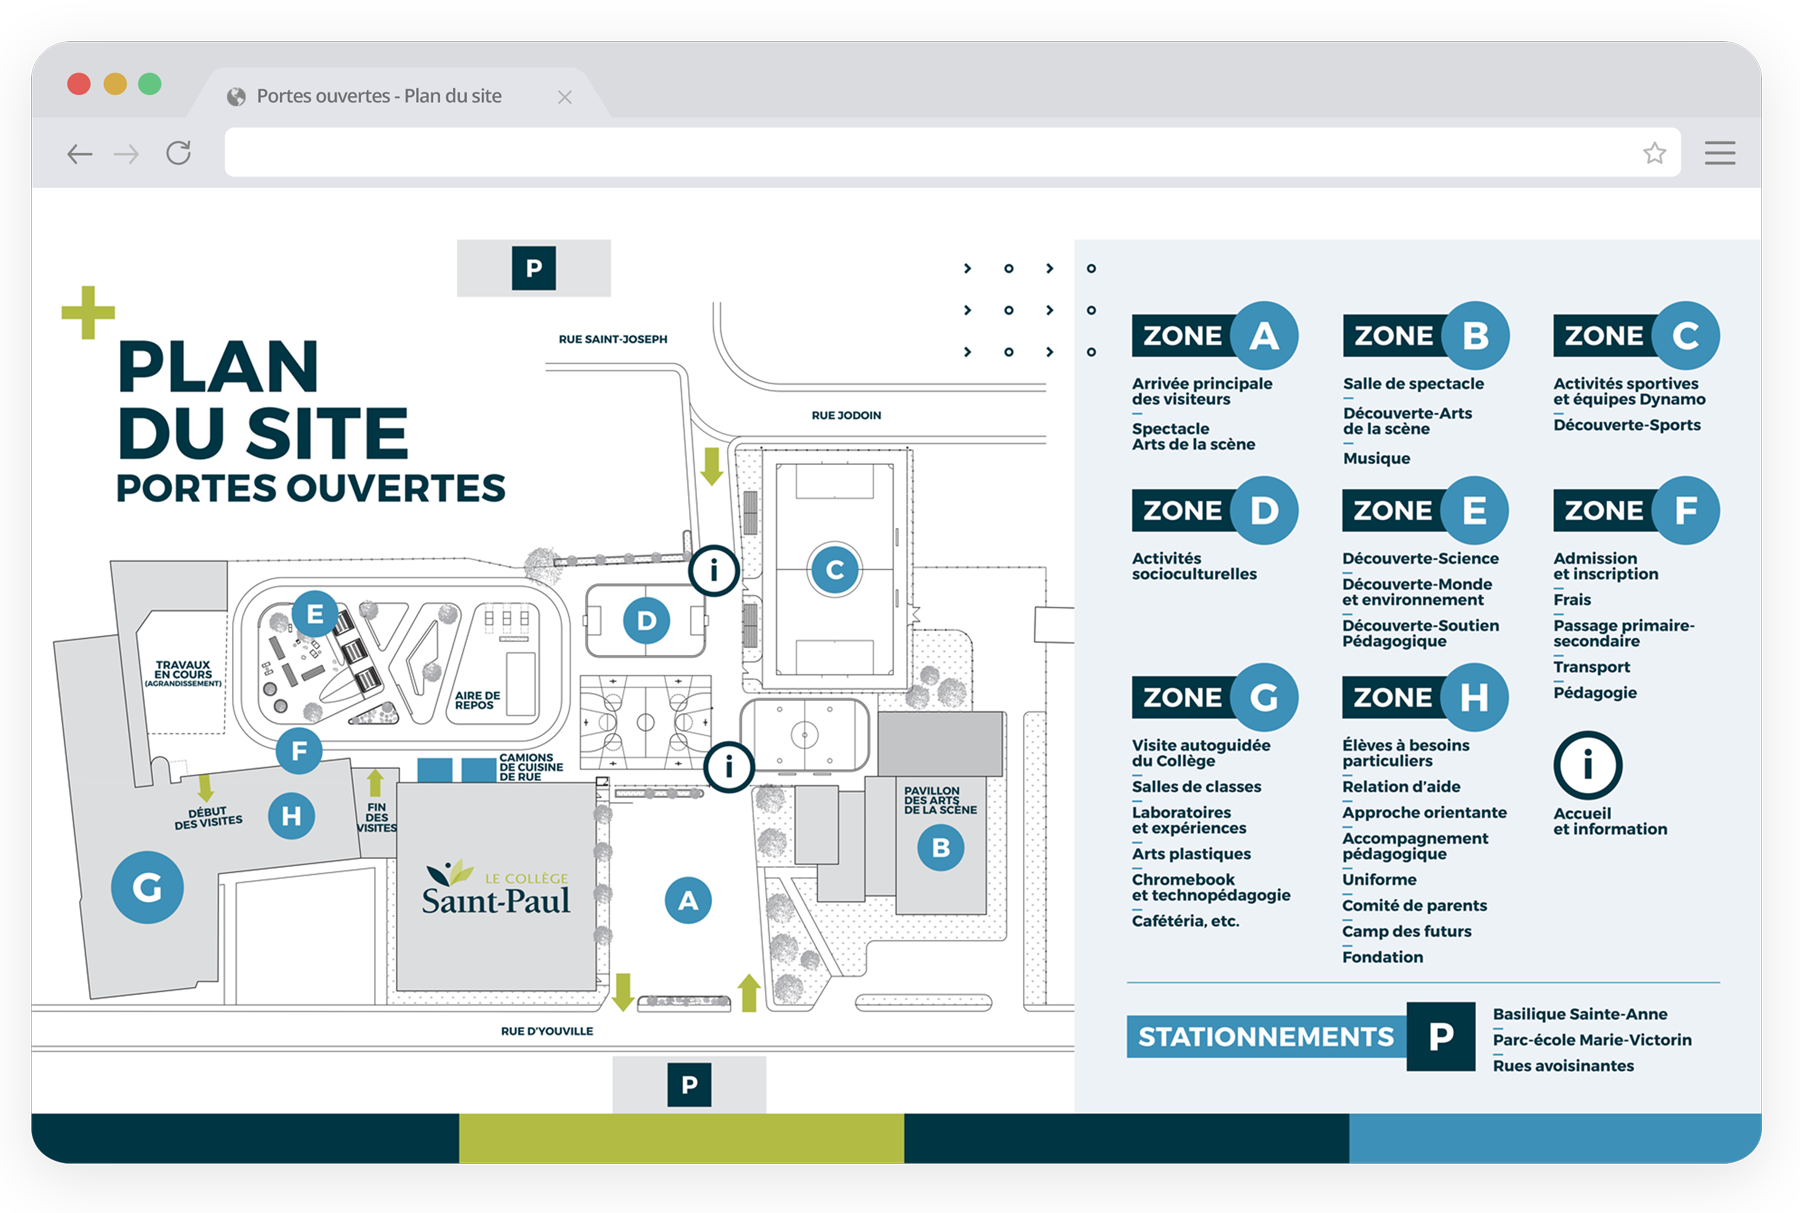Viewport: 1800px width, 1213px height.
Task: Click the Zone F legend badge
Action: (x=1636, y=511)
